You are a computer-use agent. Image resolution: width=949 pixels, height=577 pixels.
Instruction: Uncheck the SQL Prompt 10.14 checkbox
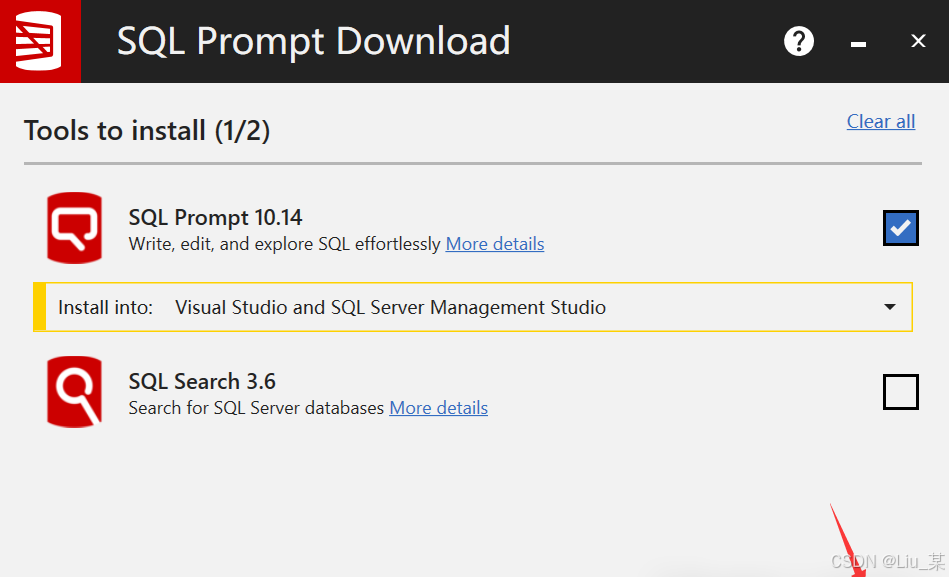[900, 228]
